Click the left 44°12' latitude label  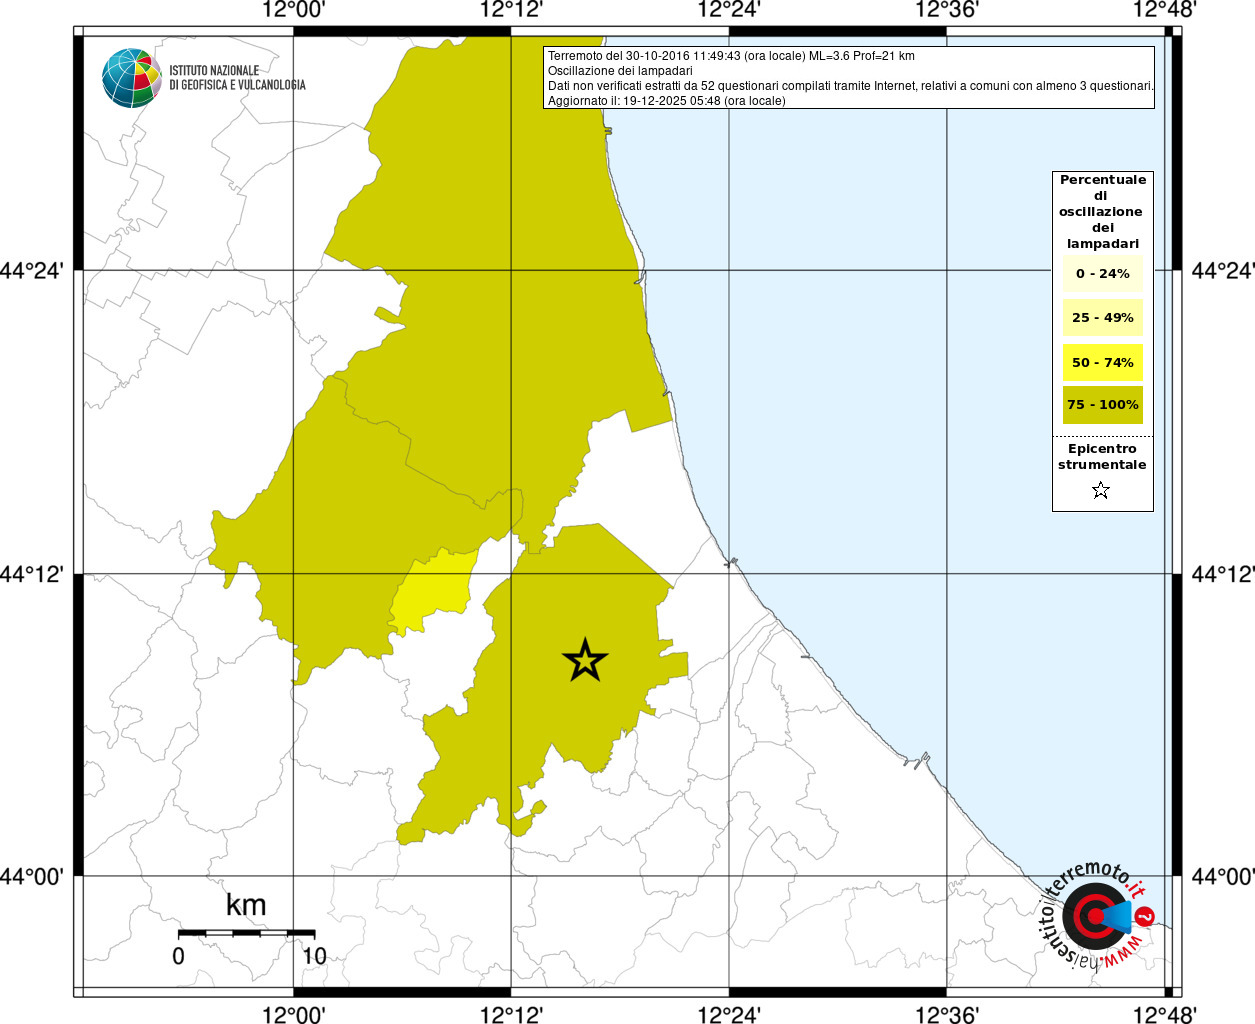click(x=34, y=574)
